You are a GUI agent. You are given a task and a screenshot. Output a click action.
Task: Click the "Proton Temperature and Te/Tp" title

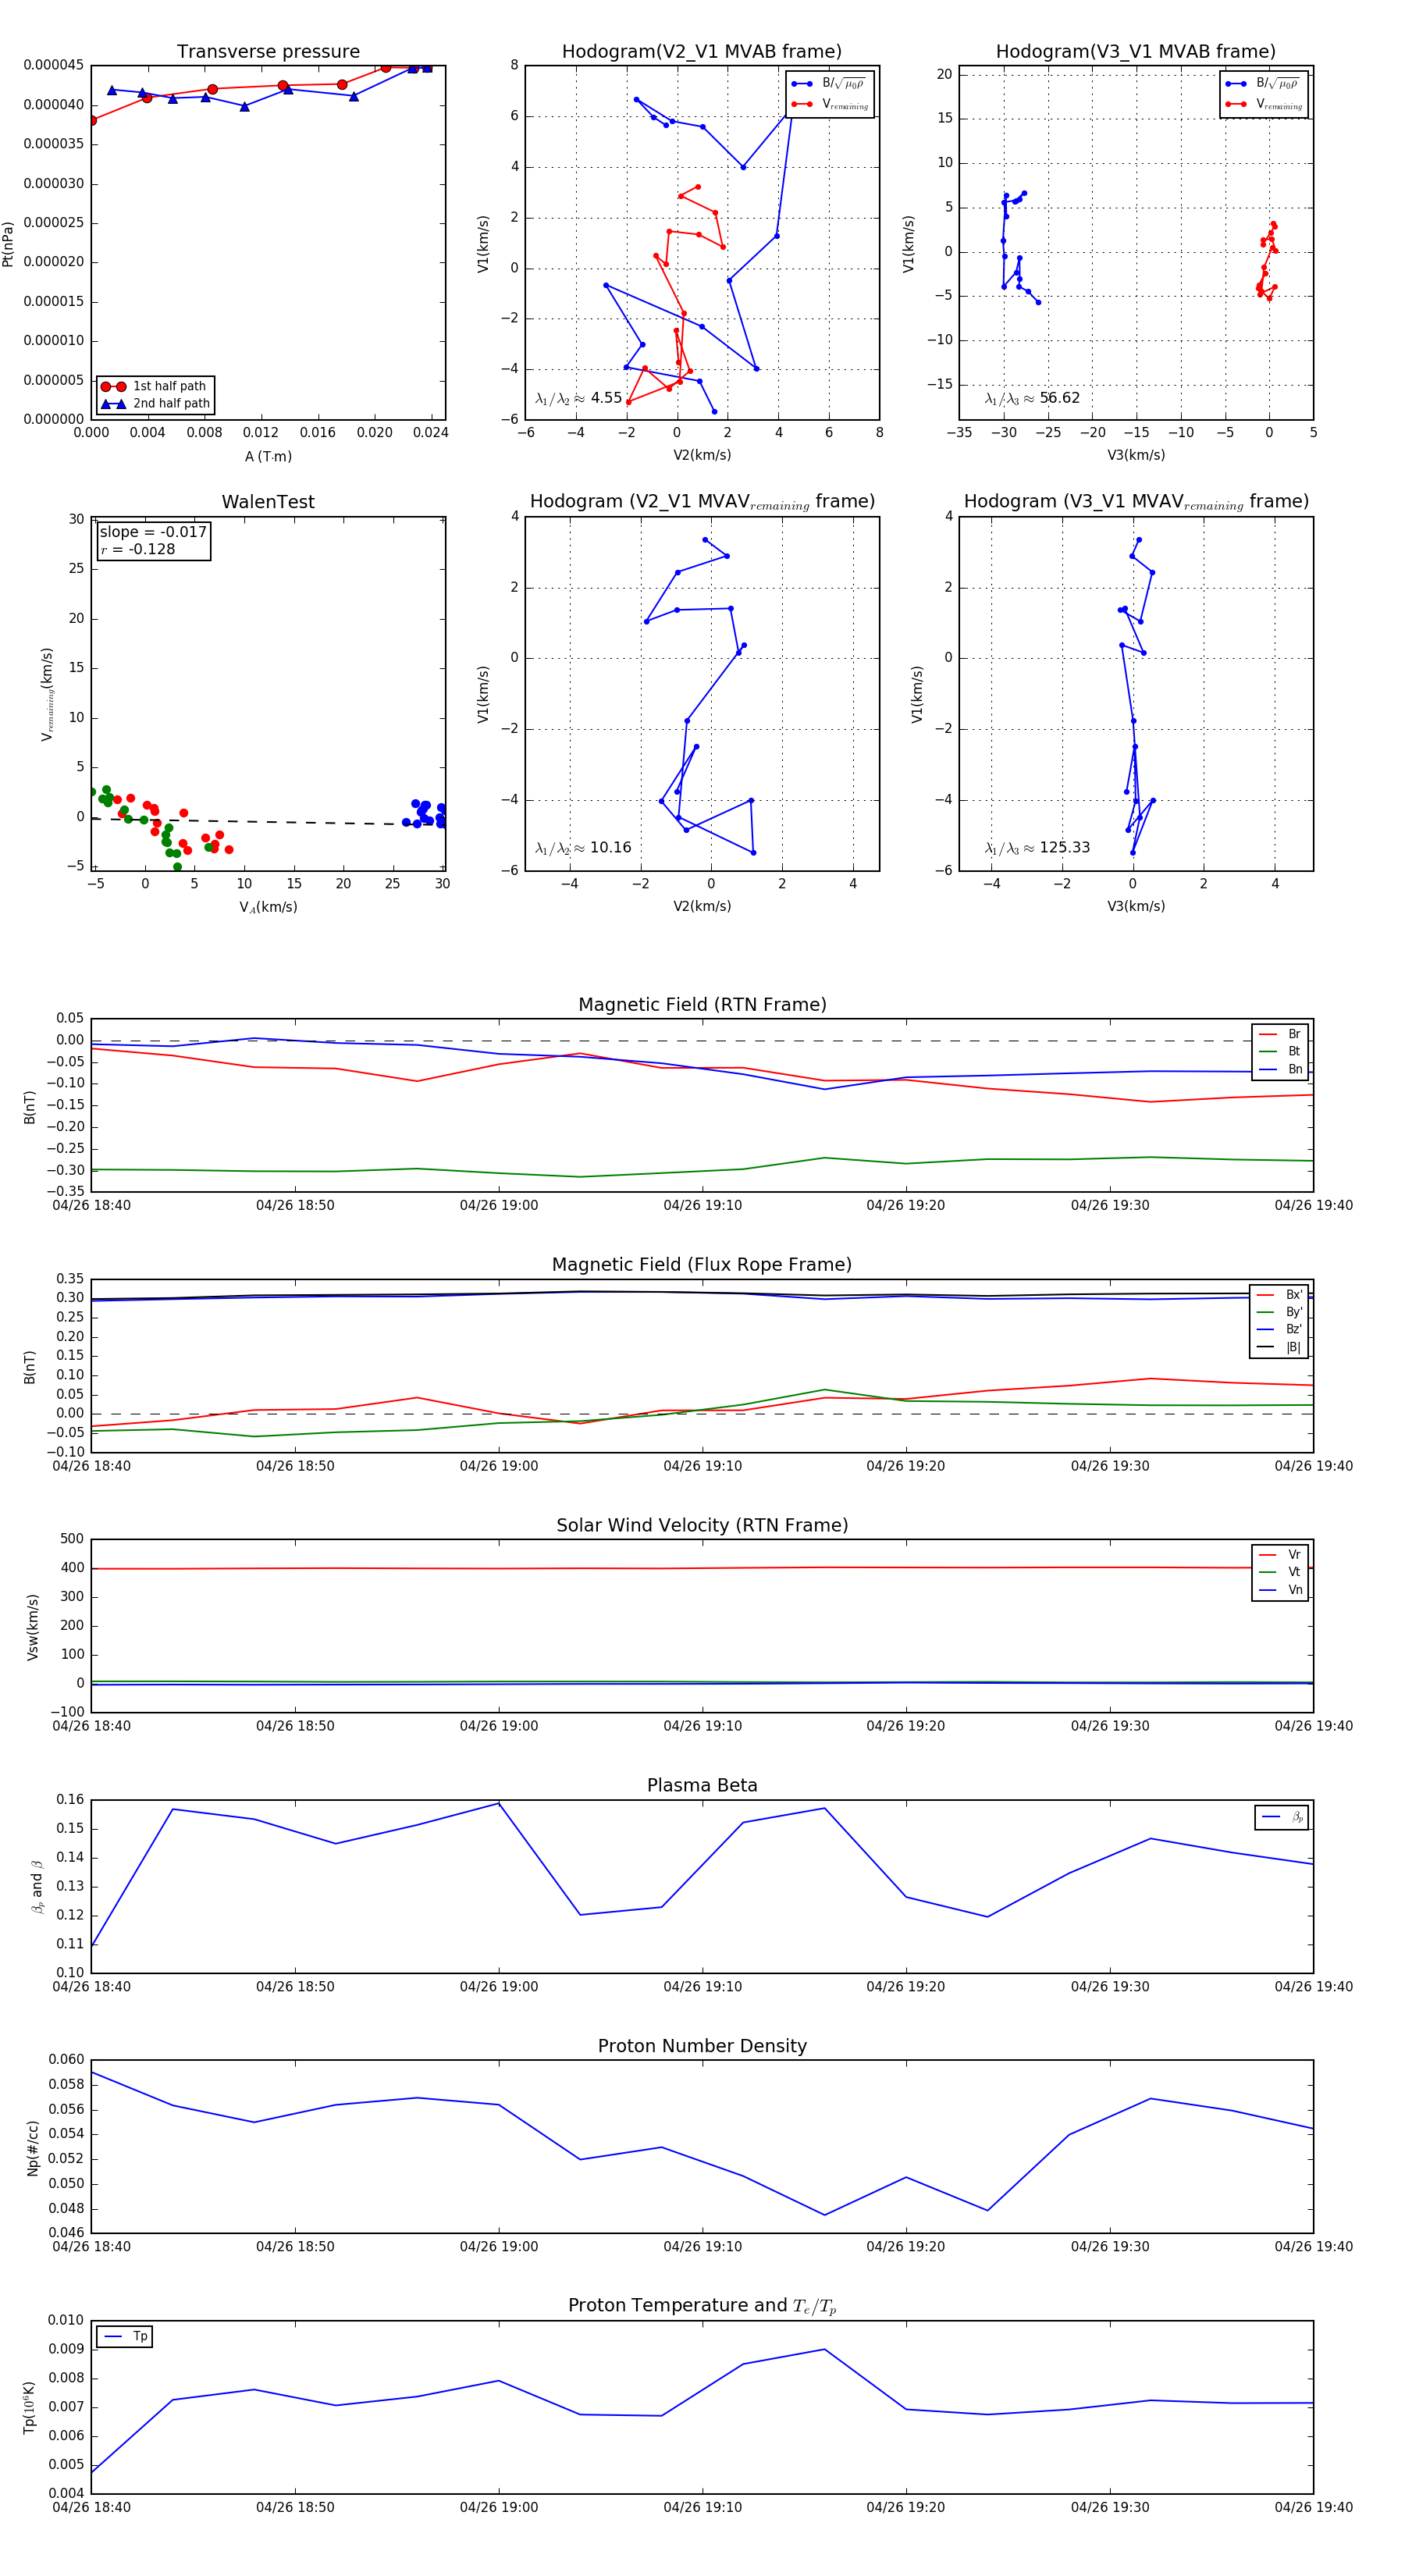pos(702,2306)
